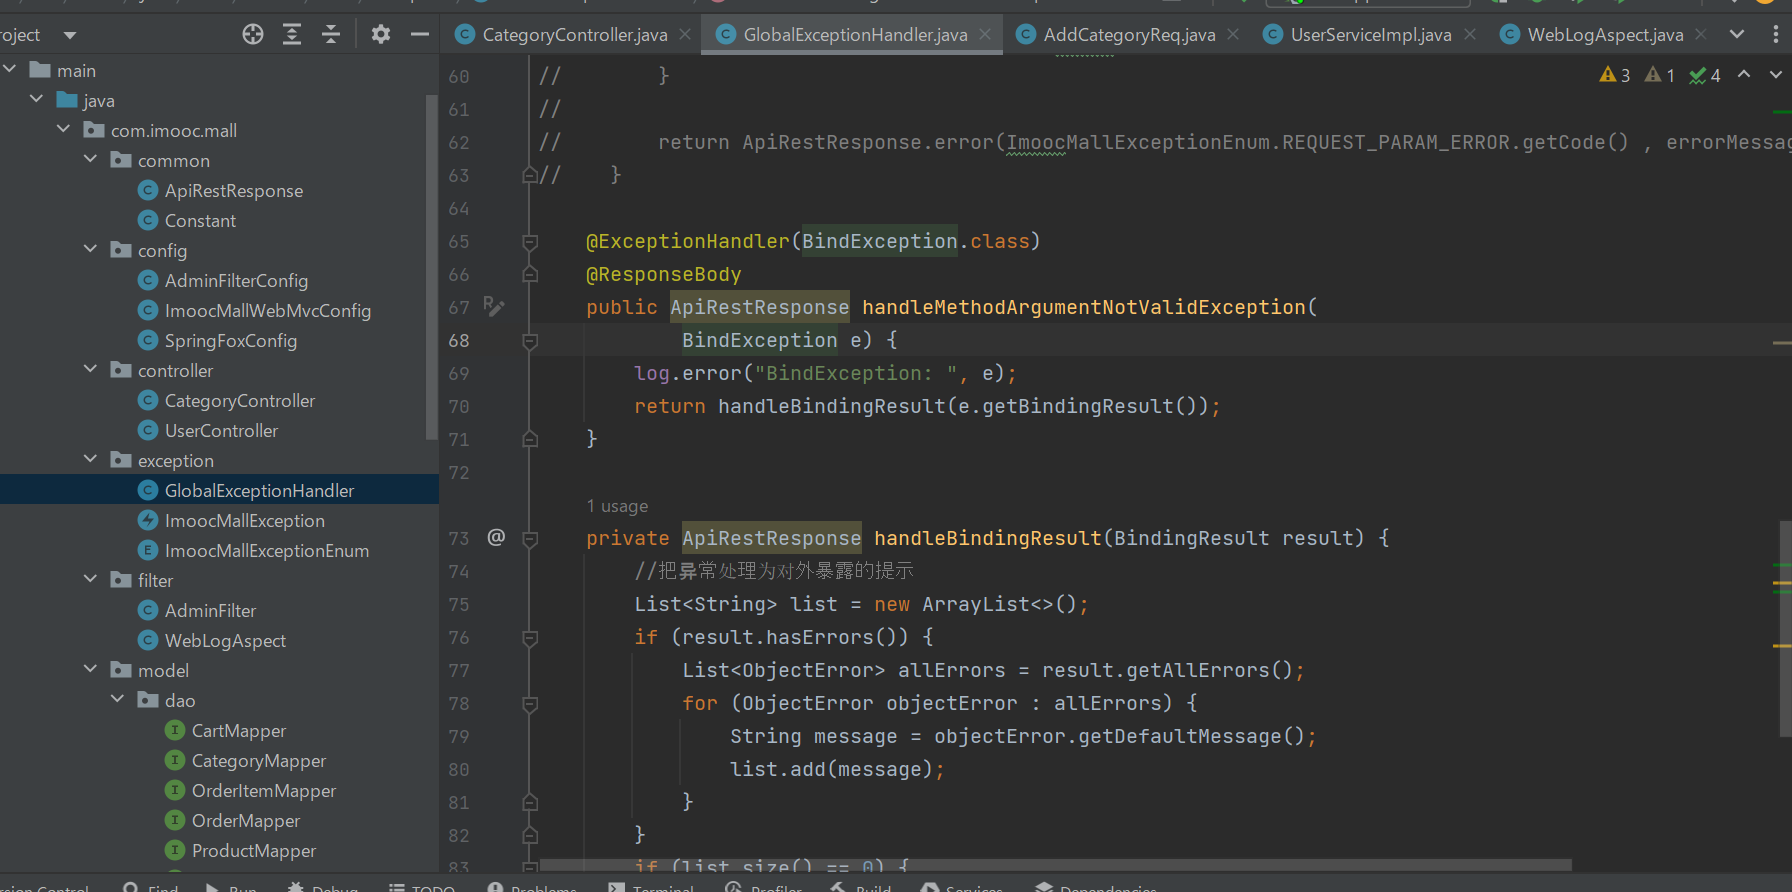Image resolution: width=1792 pixels, height=892 pixels.
Task: Switch to the CategoryController.java tab
Action: click(573, 35)
